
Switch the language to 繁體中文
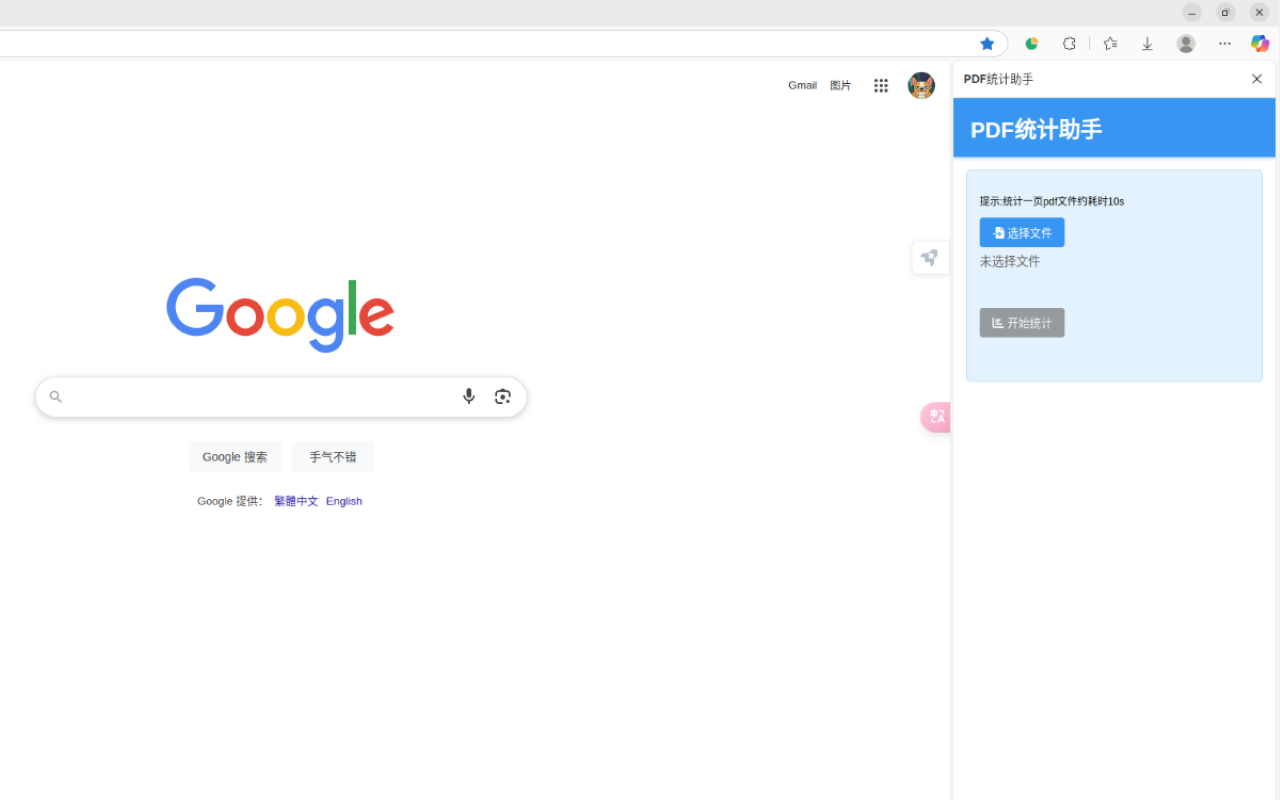(x=296, y=501)
